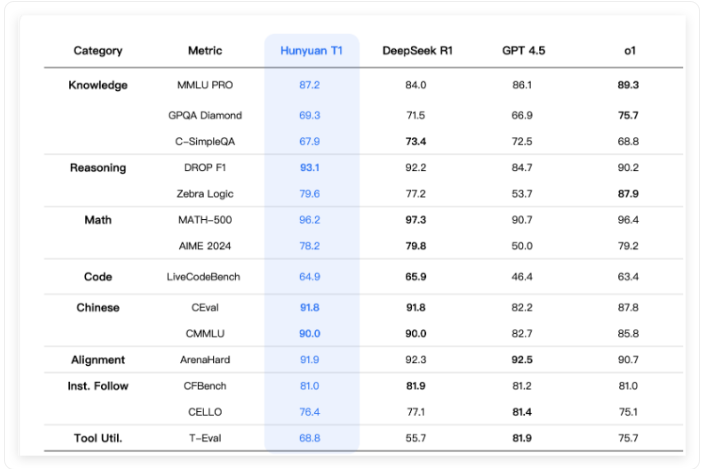Click DeepSeek R1 MATH-500 score 97.3
Image resolution: width=702 pixels, height=469 pixels.
pyautogui.click(x=415, y=220)
